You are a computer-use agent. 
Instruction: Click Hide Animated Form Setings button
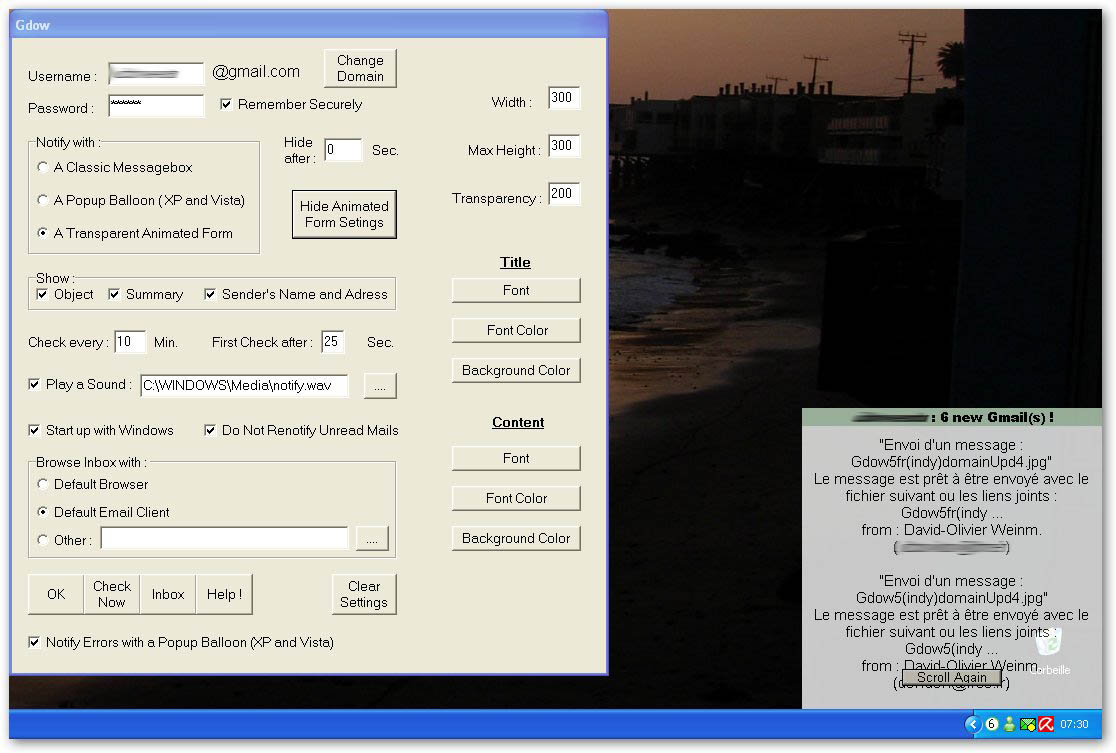(x=344, y=214)
